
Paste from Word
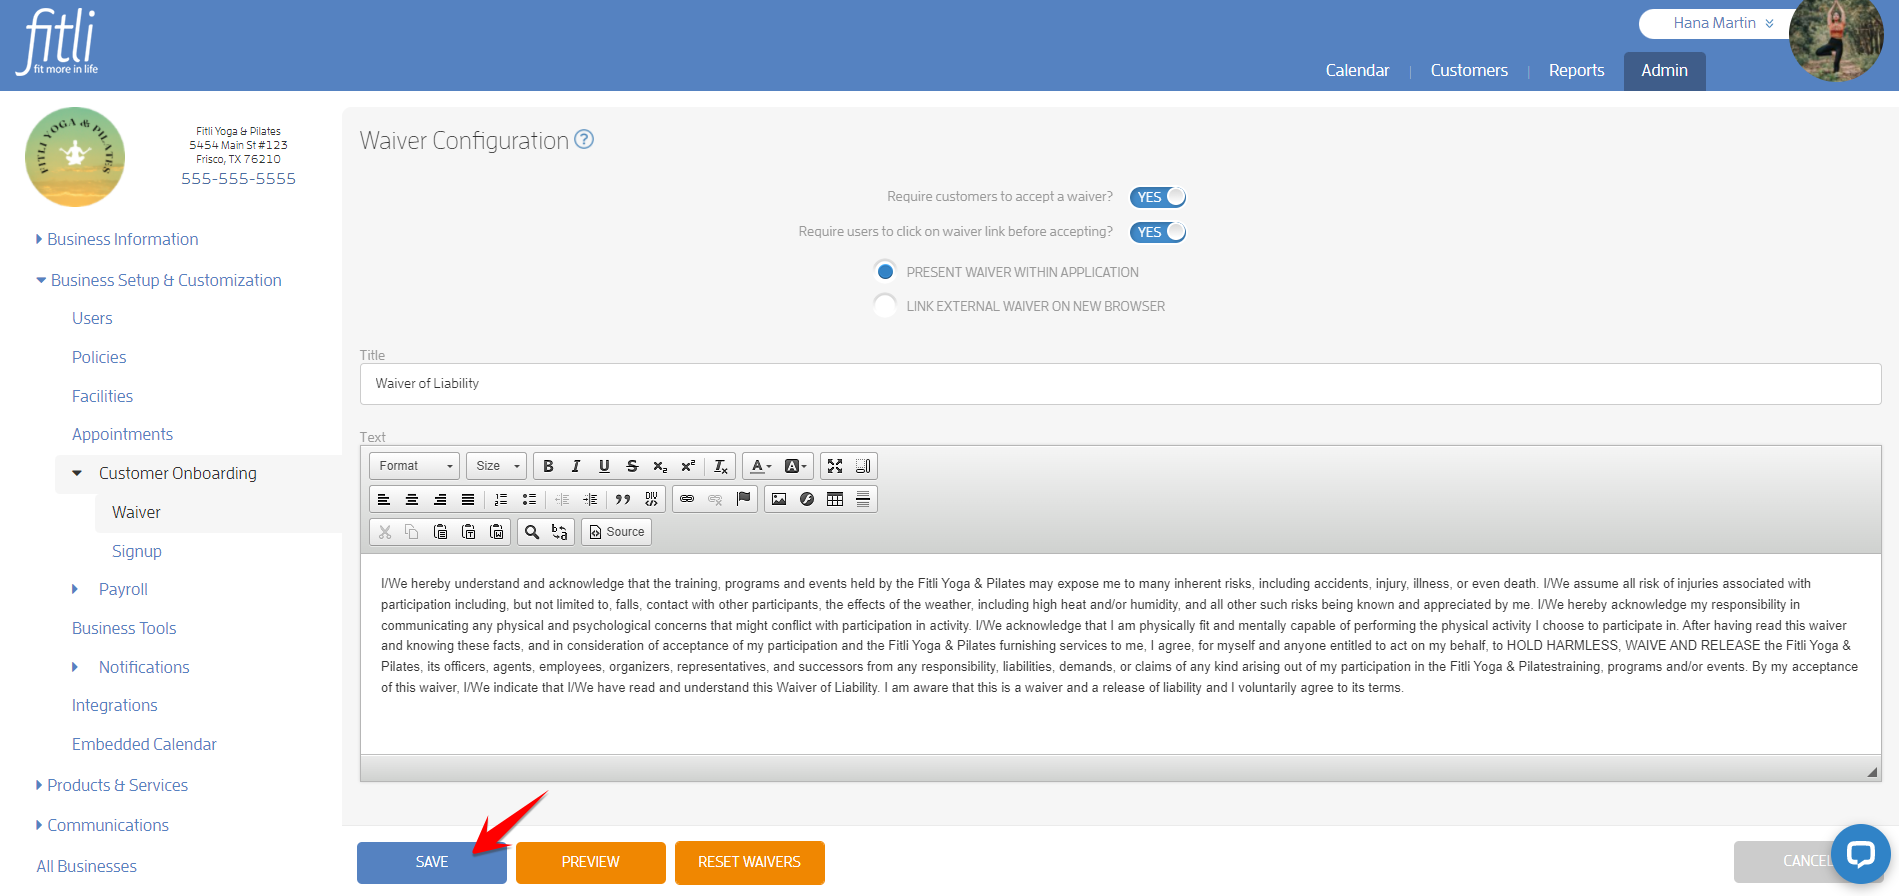tap(496, 532)
